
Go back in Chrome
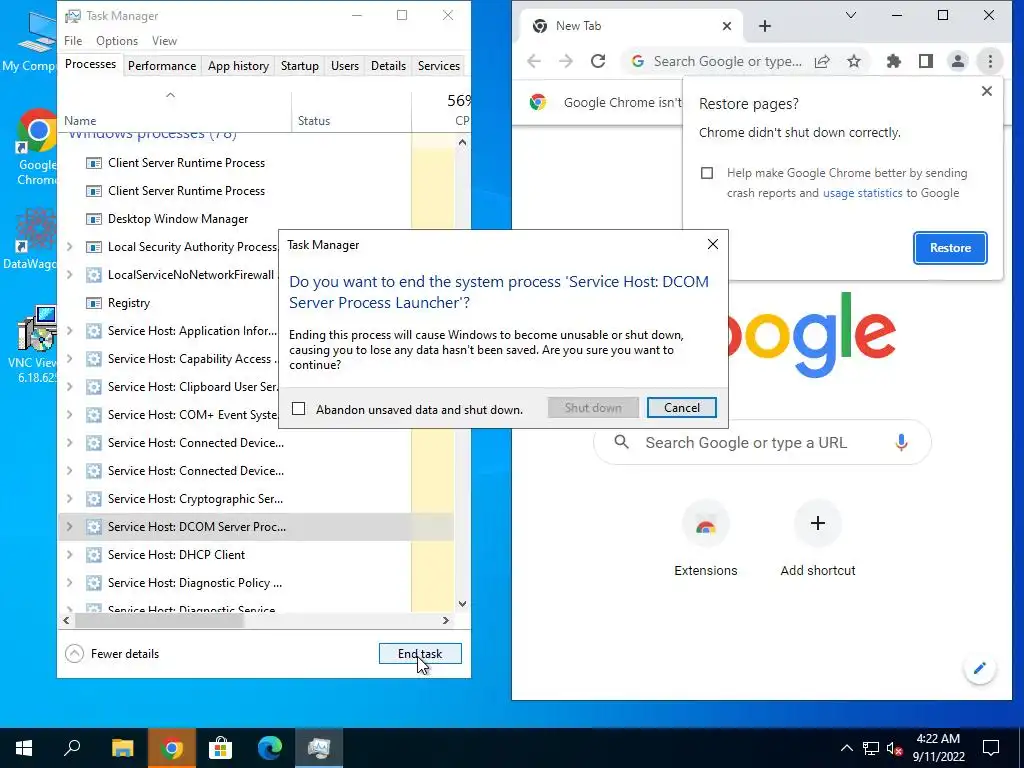coord(534,61)
